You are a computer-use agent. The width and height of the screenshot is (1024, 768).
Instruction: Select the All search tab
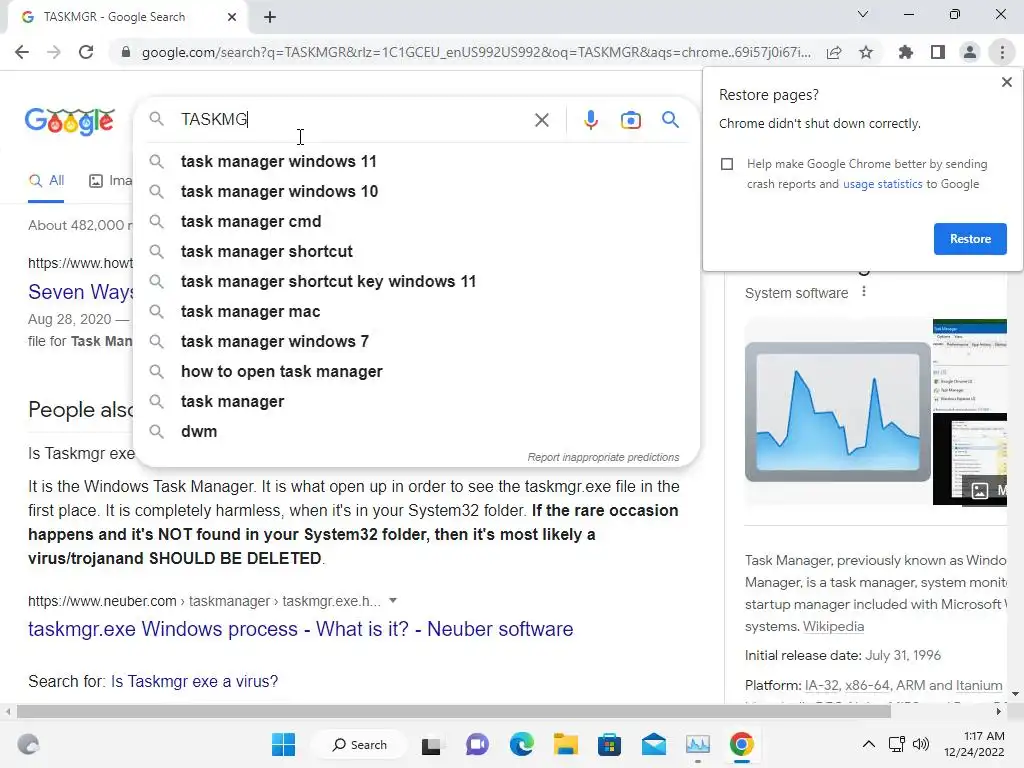pos(46,181)
